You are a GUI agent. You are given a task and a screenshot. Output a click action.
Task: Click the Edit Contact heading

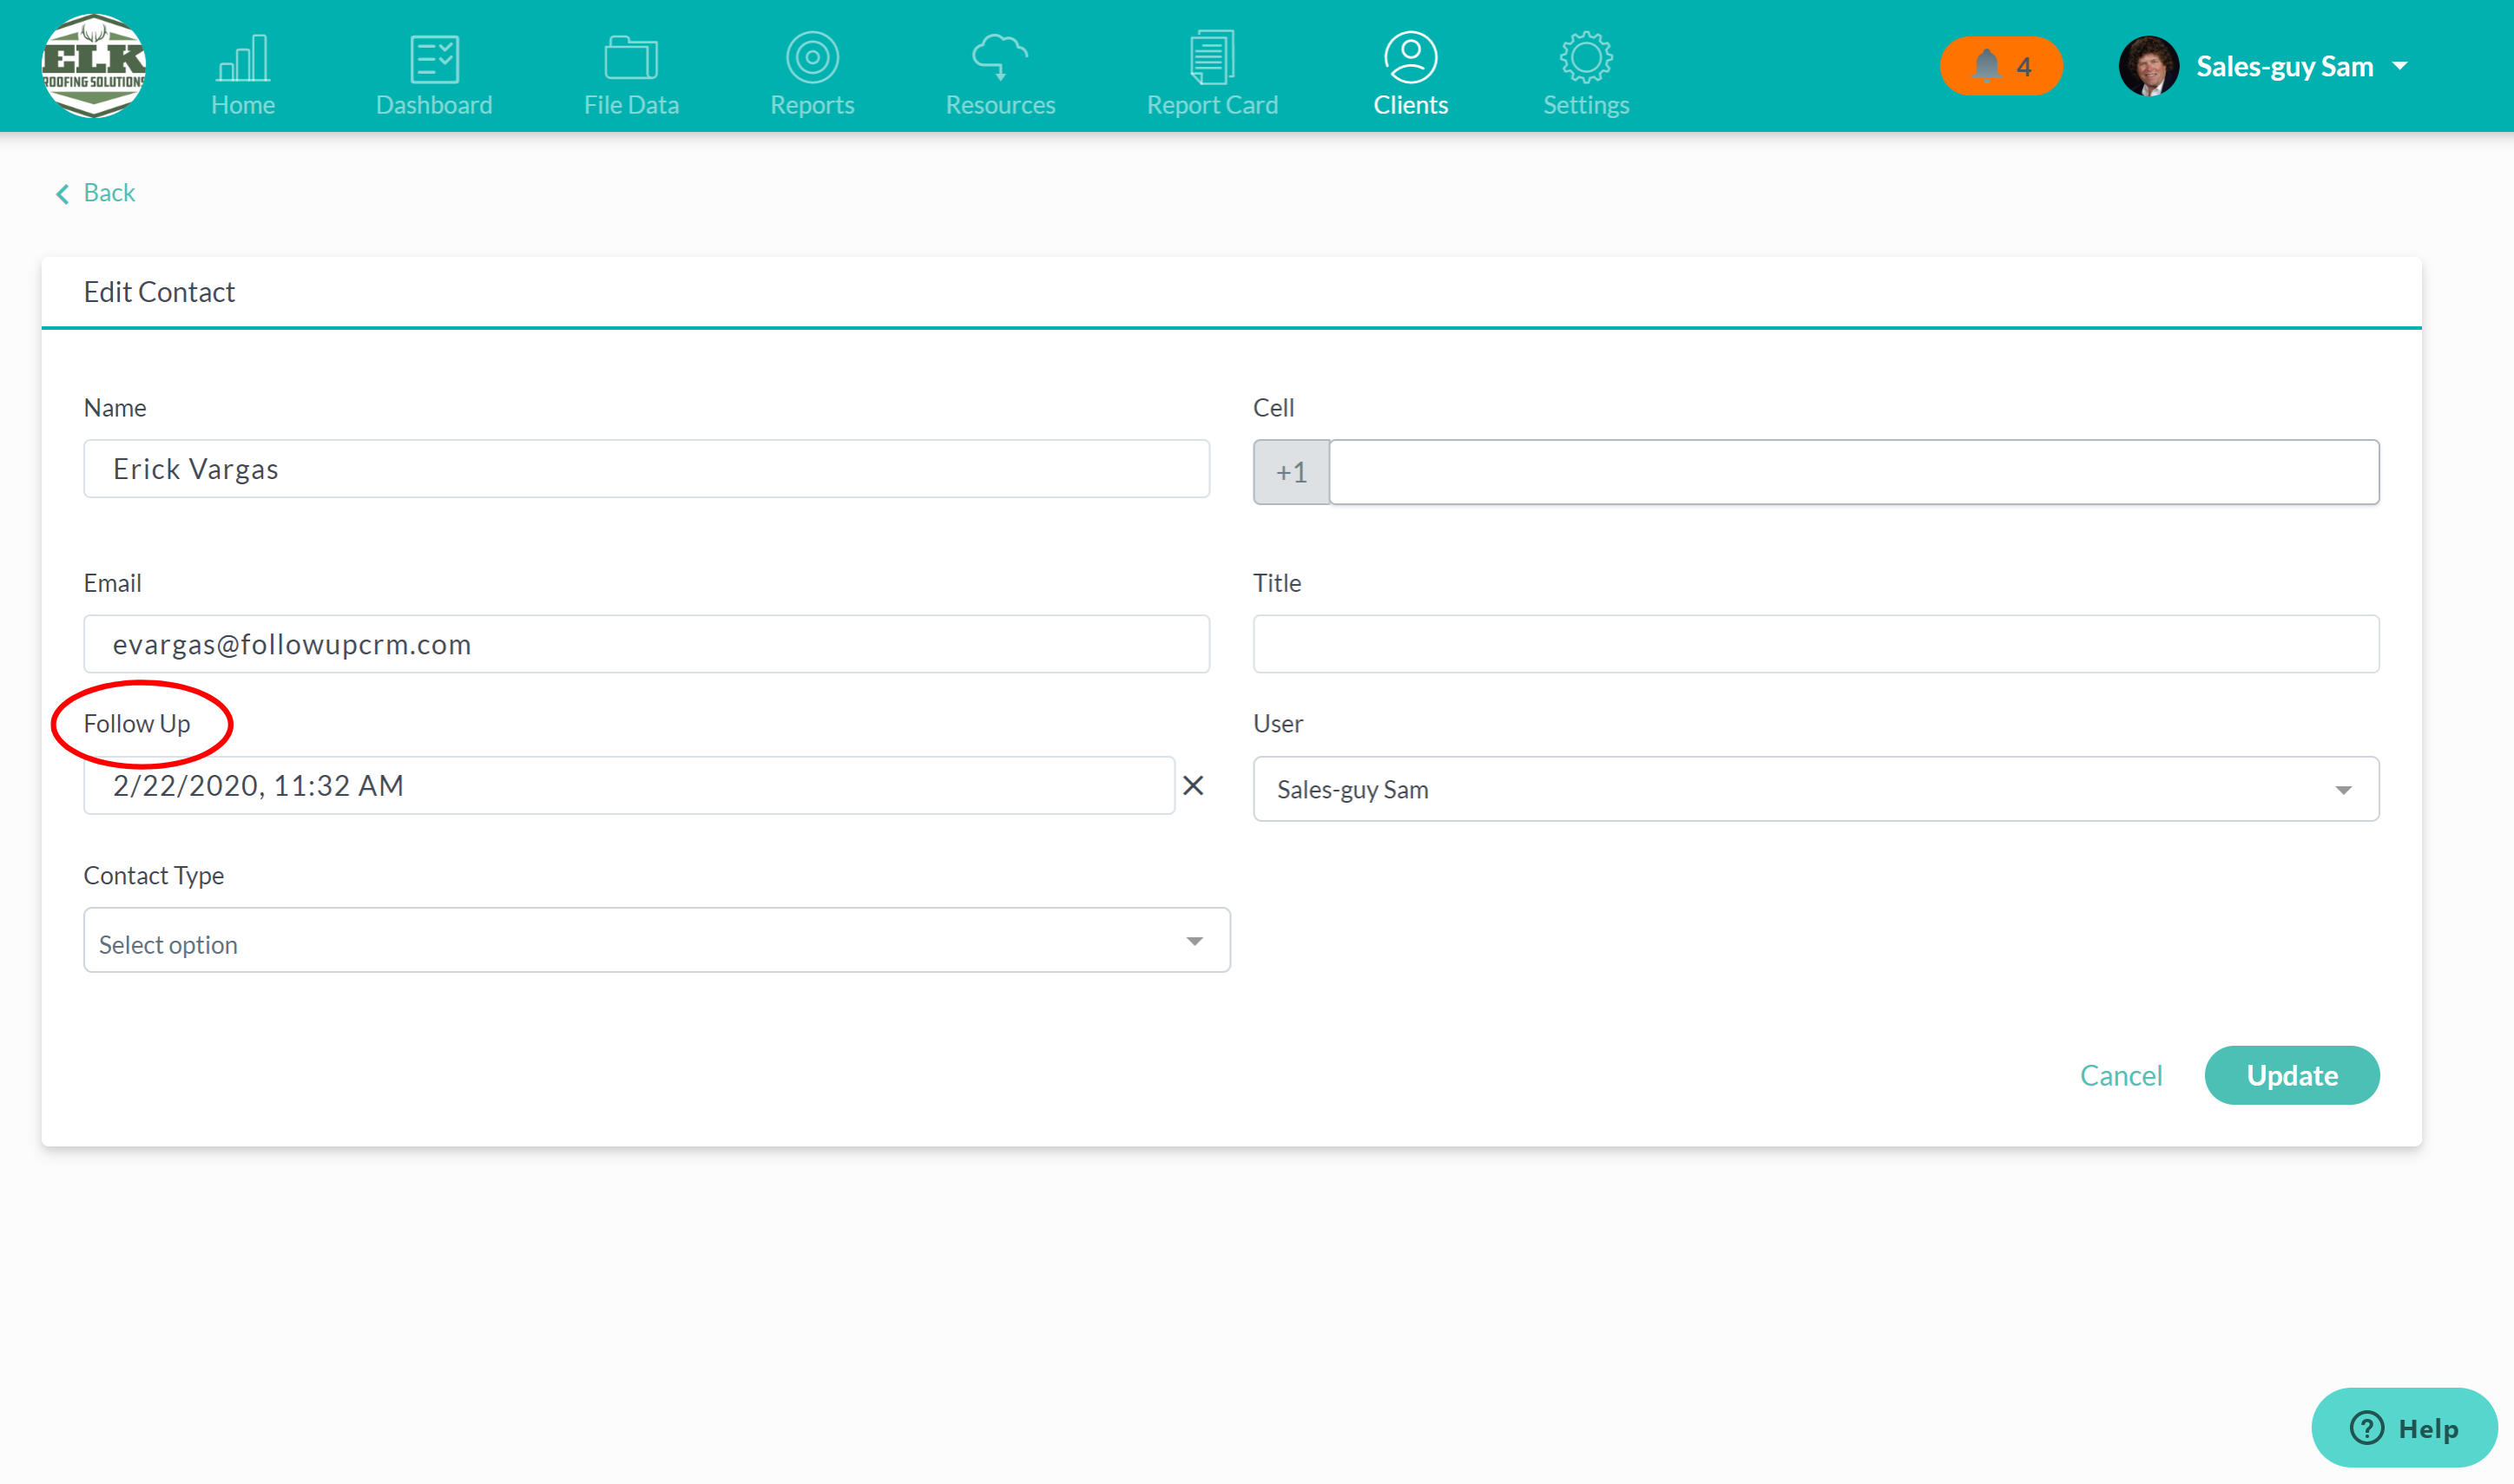pyautogui.click(x=159, y=292)
